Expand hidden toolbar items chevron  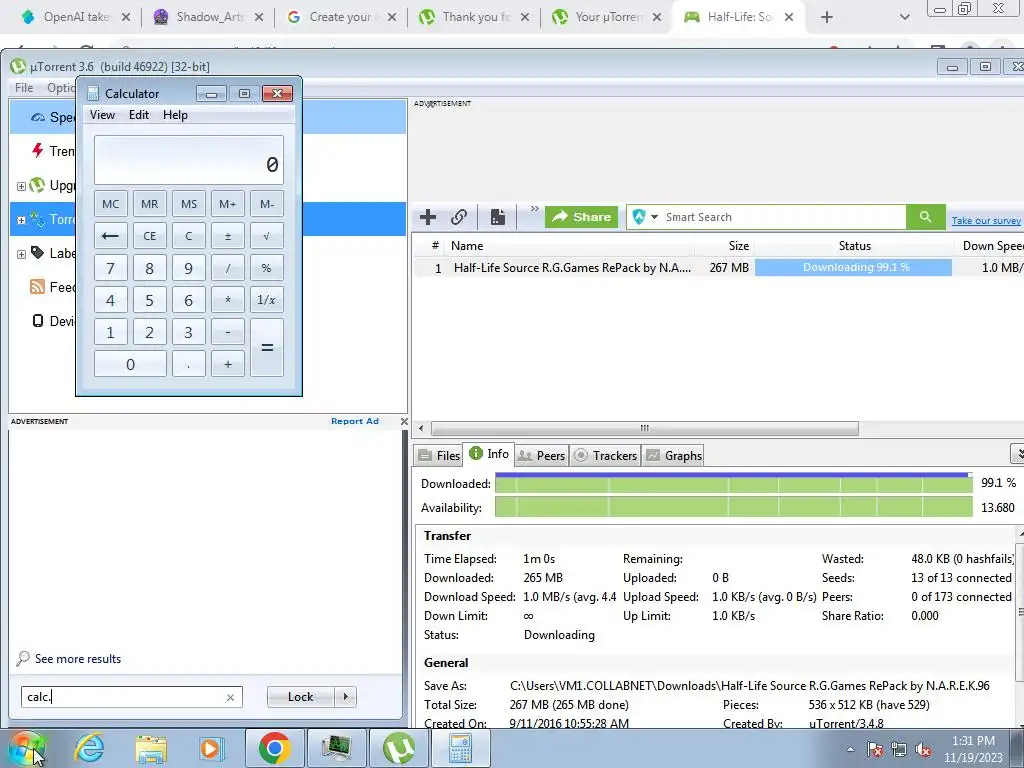point(534,209)
